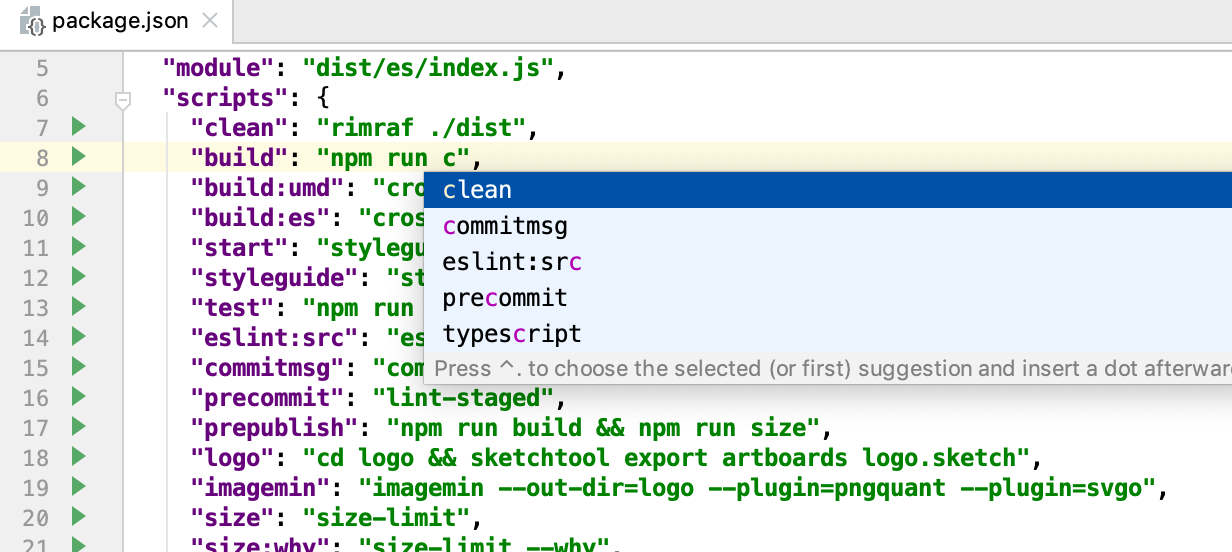Close the package.json tab
This screenshot has height=552, width=1232.
tap(209, 20)
